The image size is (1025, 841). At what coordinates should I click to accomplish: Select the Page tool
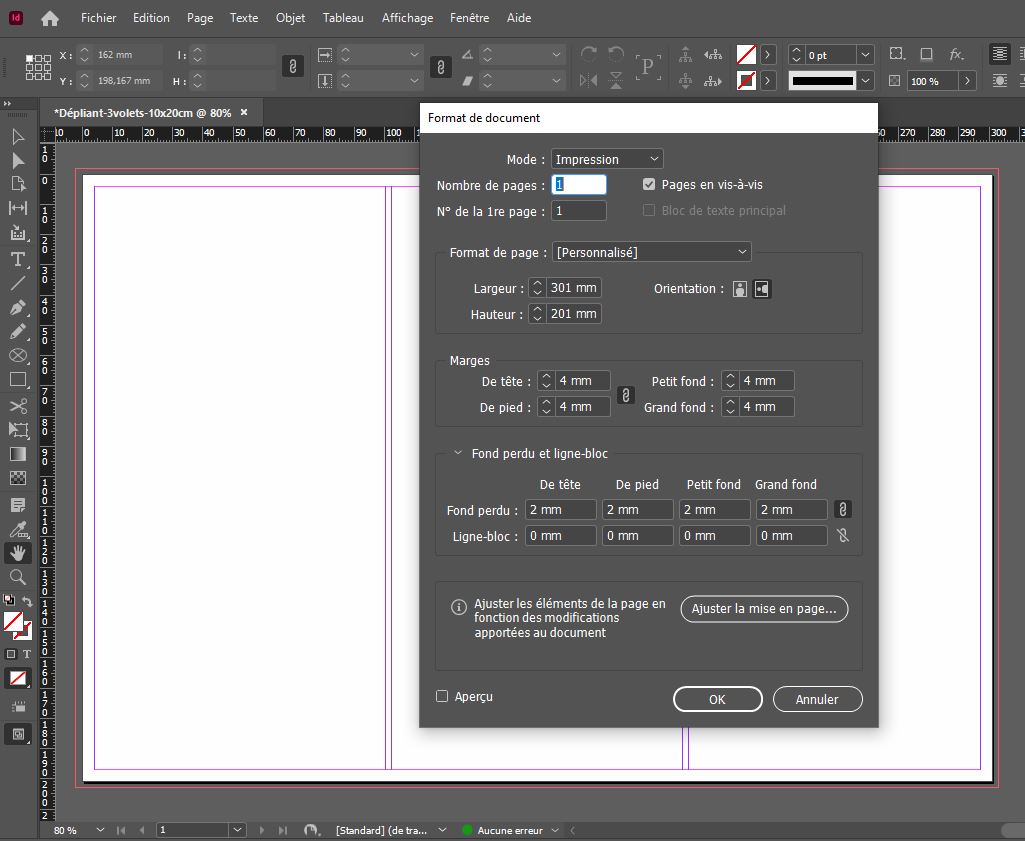(x=18, y=184)
